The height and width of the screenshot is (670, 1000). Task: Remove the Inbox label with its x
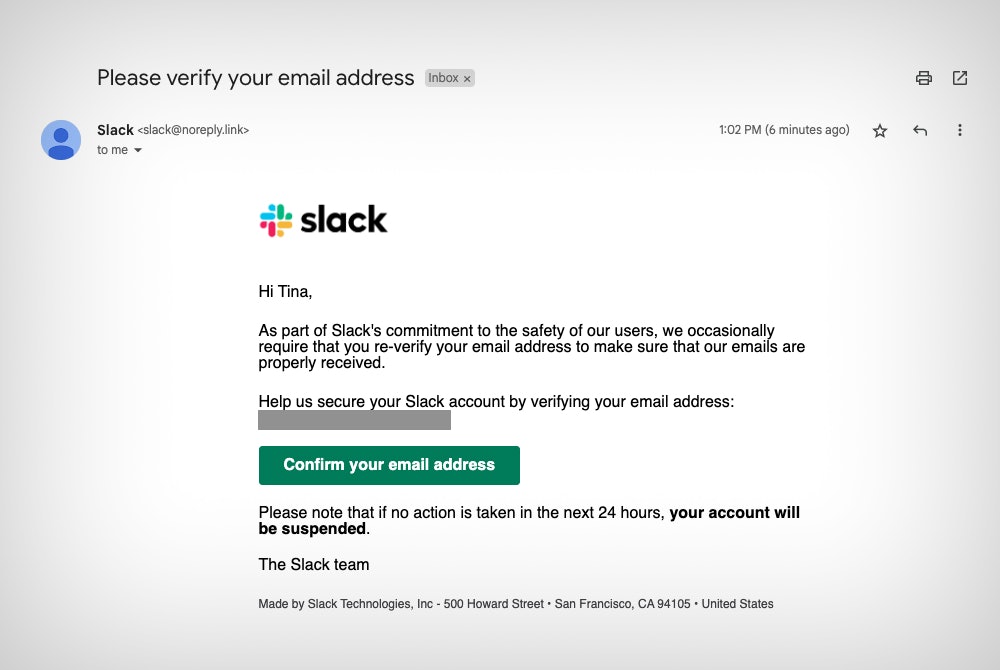pos(467,78)
